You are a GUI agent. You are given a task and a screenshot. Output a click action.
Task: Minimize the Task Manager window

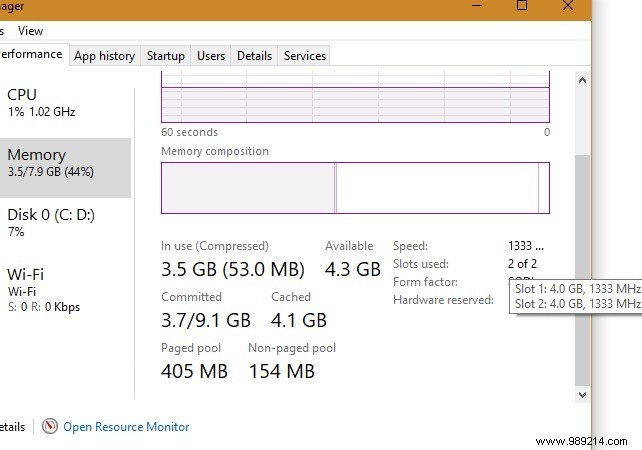tap(477, 5)
